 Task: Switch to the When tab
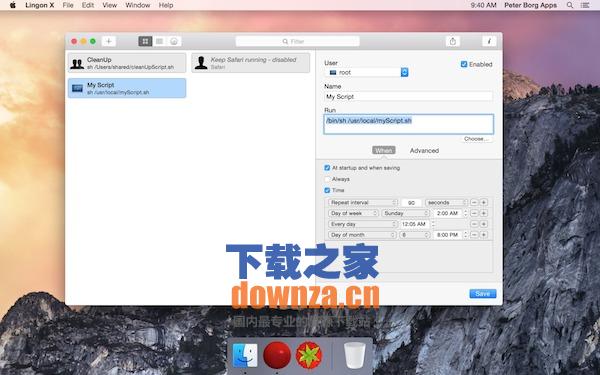tap(384, 150)
